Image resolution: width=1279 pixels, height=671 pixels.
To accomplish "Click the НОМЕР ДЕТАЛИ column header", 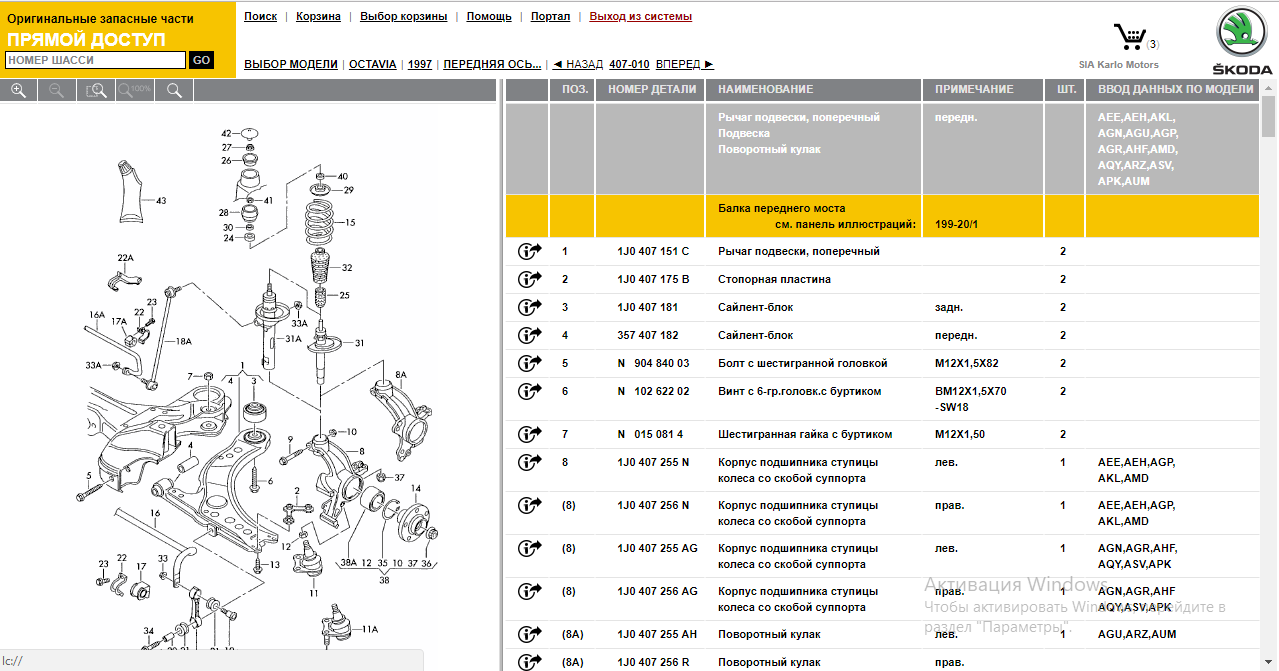I will 651,89.
